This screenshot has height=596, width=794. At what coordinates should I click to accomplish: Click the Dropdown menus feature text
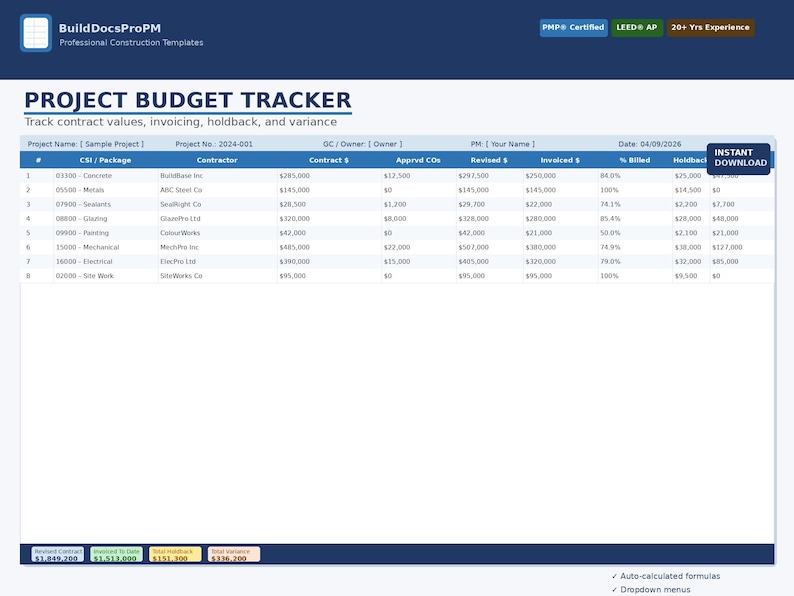coord(651,590)
